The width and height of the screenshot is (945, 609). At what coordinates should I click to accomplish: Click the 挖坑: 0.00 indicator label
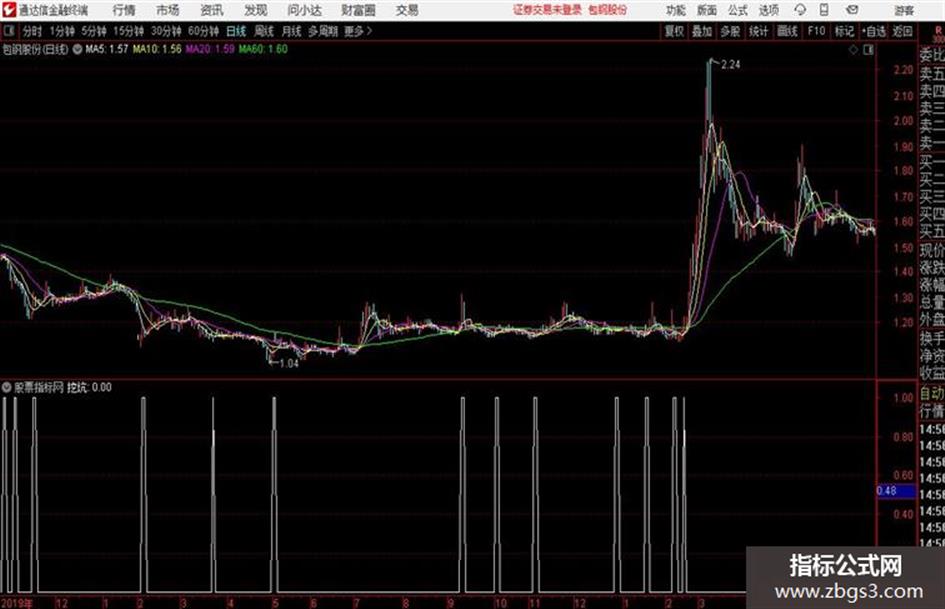coord(89,387)
